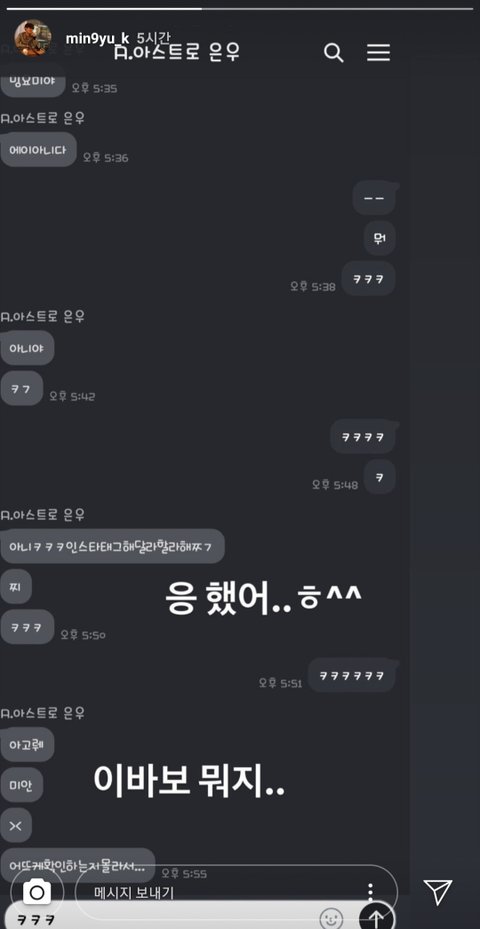Open the three-dot more options
The image size is (480, 929).
pyautogui.click(x=370, y=893)
